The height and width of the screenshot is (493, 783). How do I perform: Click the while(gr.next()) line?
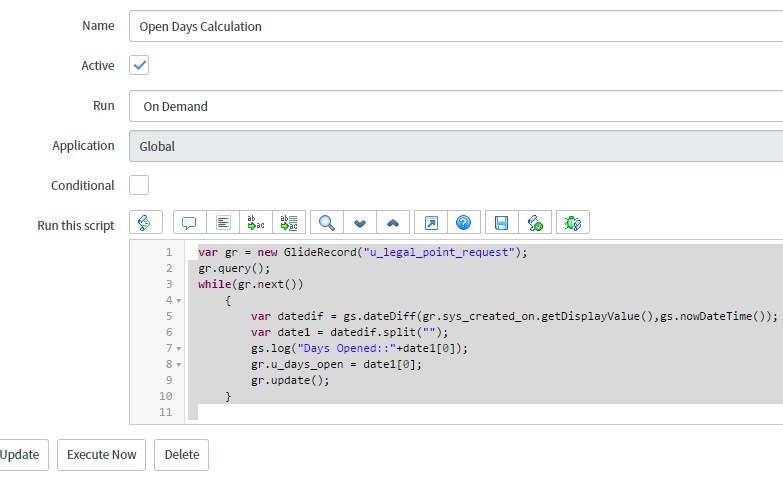pyautogui.click(x=250, y=284)
